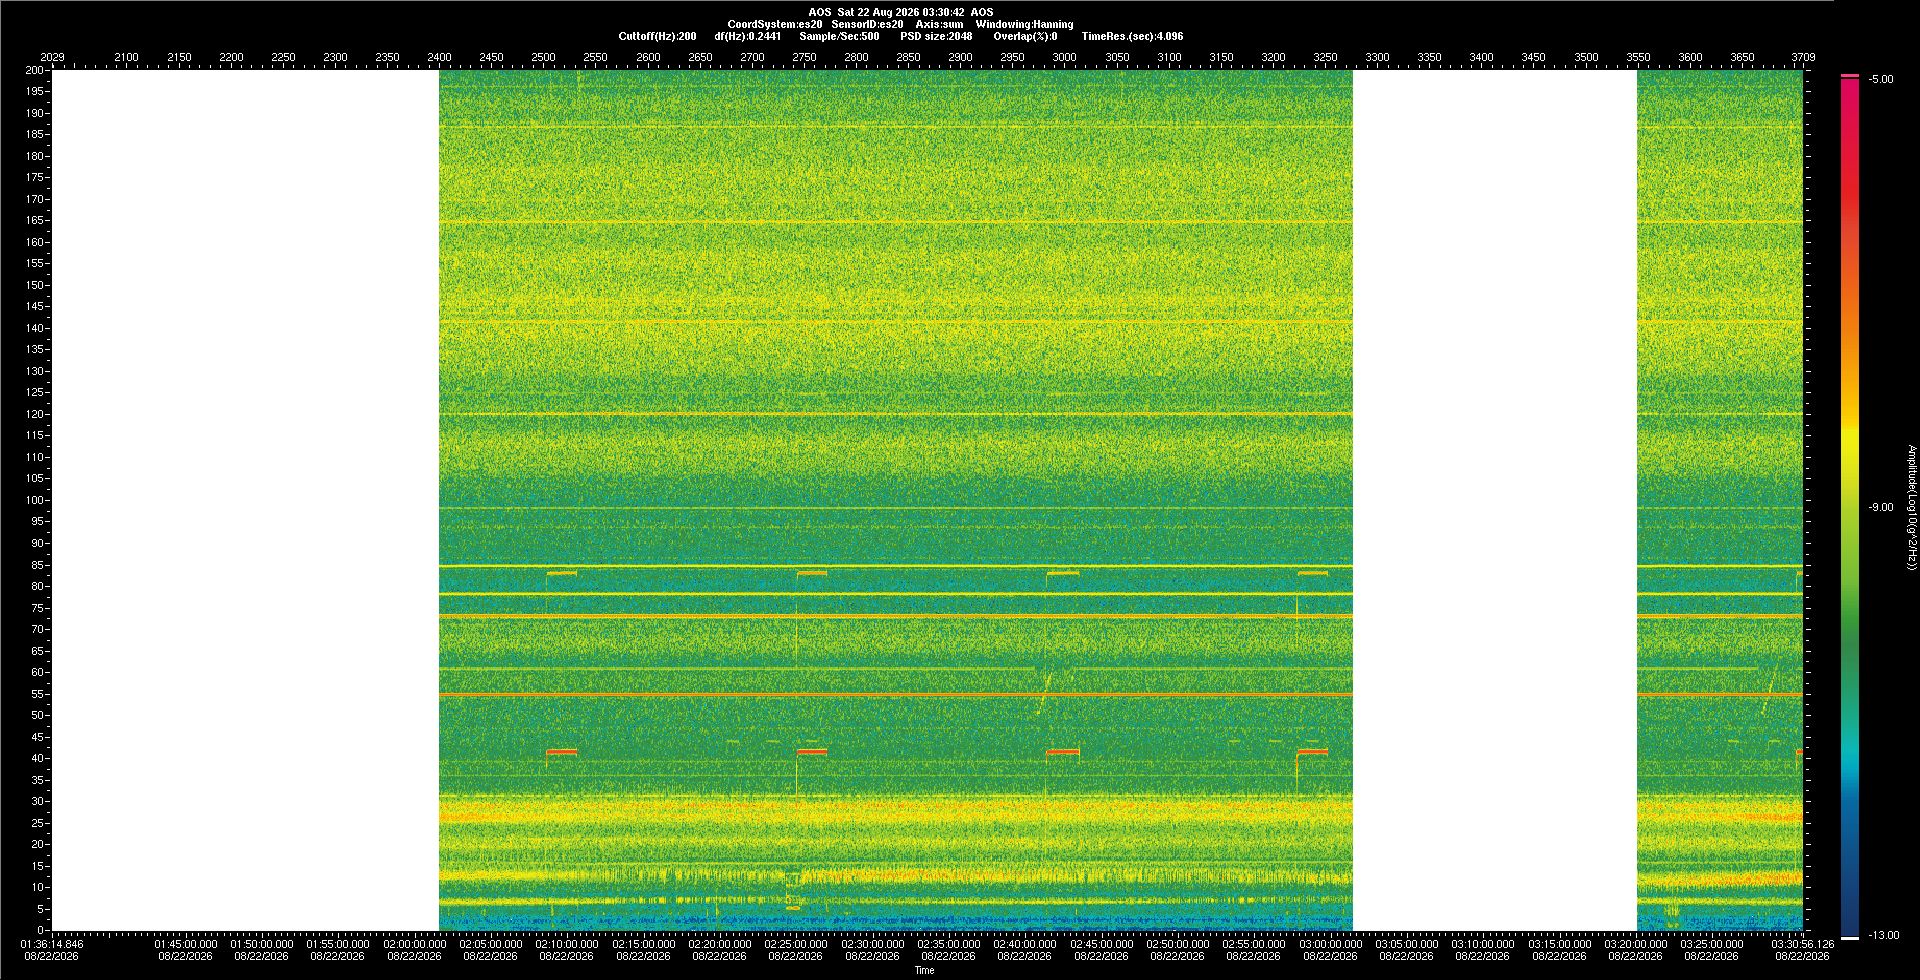
Task: Select the '03:10:00.000' time axis label
Action: [1483, 943]
